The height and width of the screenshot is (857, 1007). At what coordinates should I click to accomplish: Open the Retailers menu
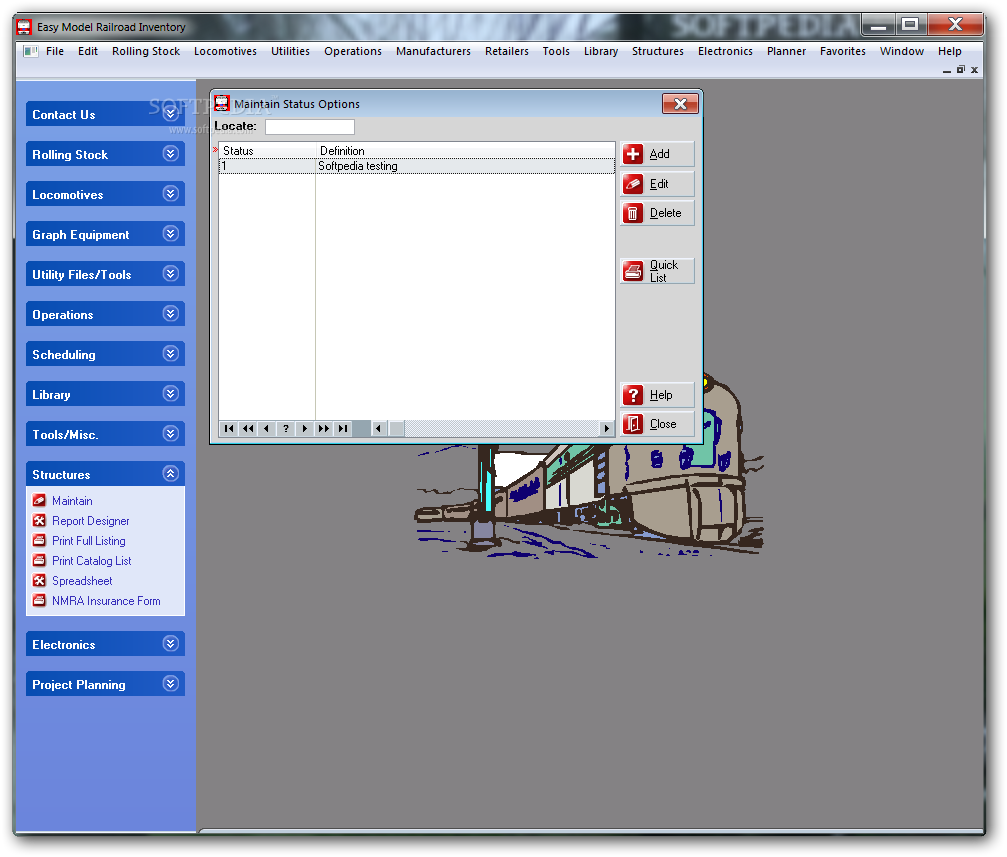pyautogui.click(x=507, y=51)
